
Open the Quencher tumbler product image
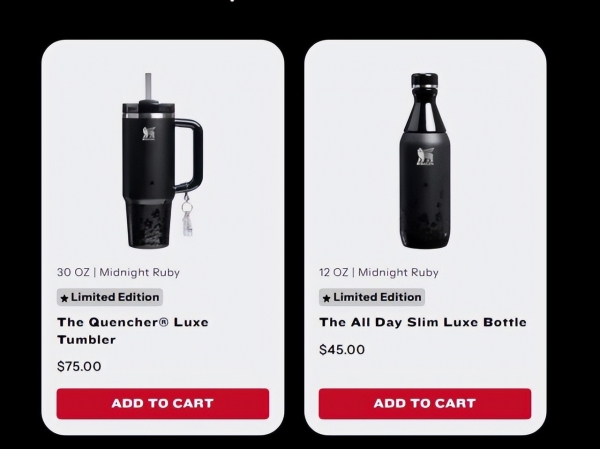[x=163, y=161]
